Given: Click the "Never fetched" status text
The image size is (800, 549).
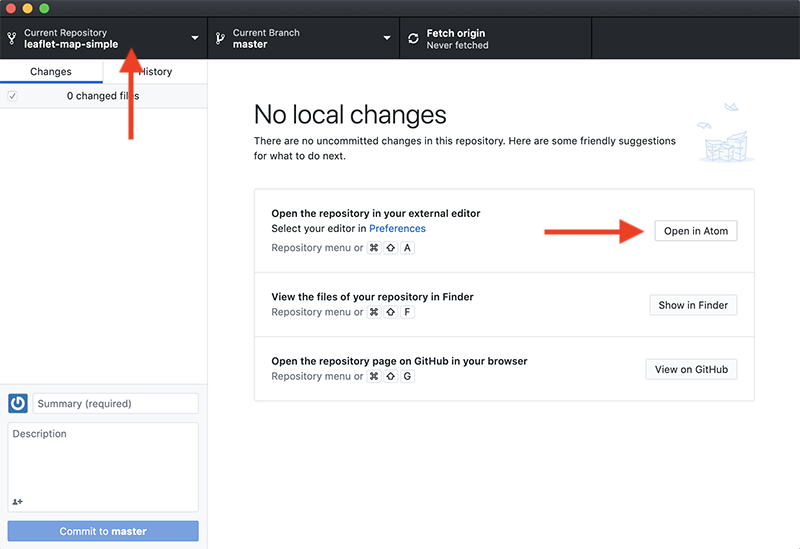Looking at the screenshot, I should [457, 45].
